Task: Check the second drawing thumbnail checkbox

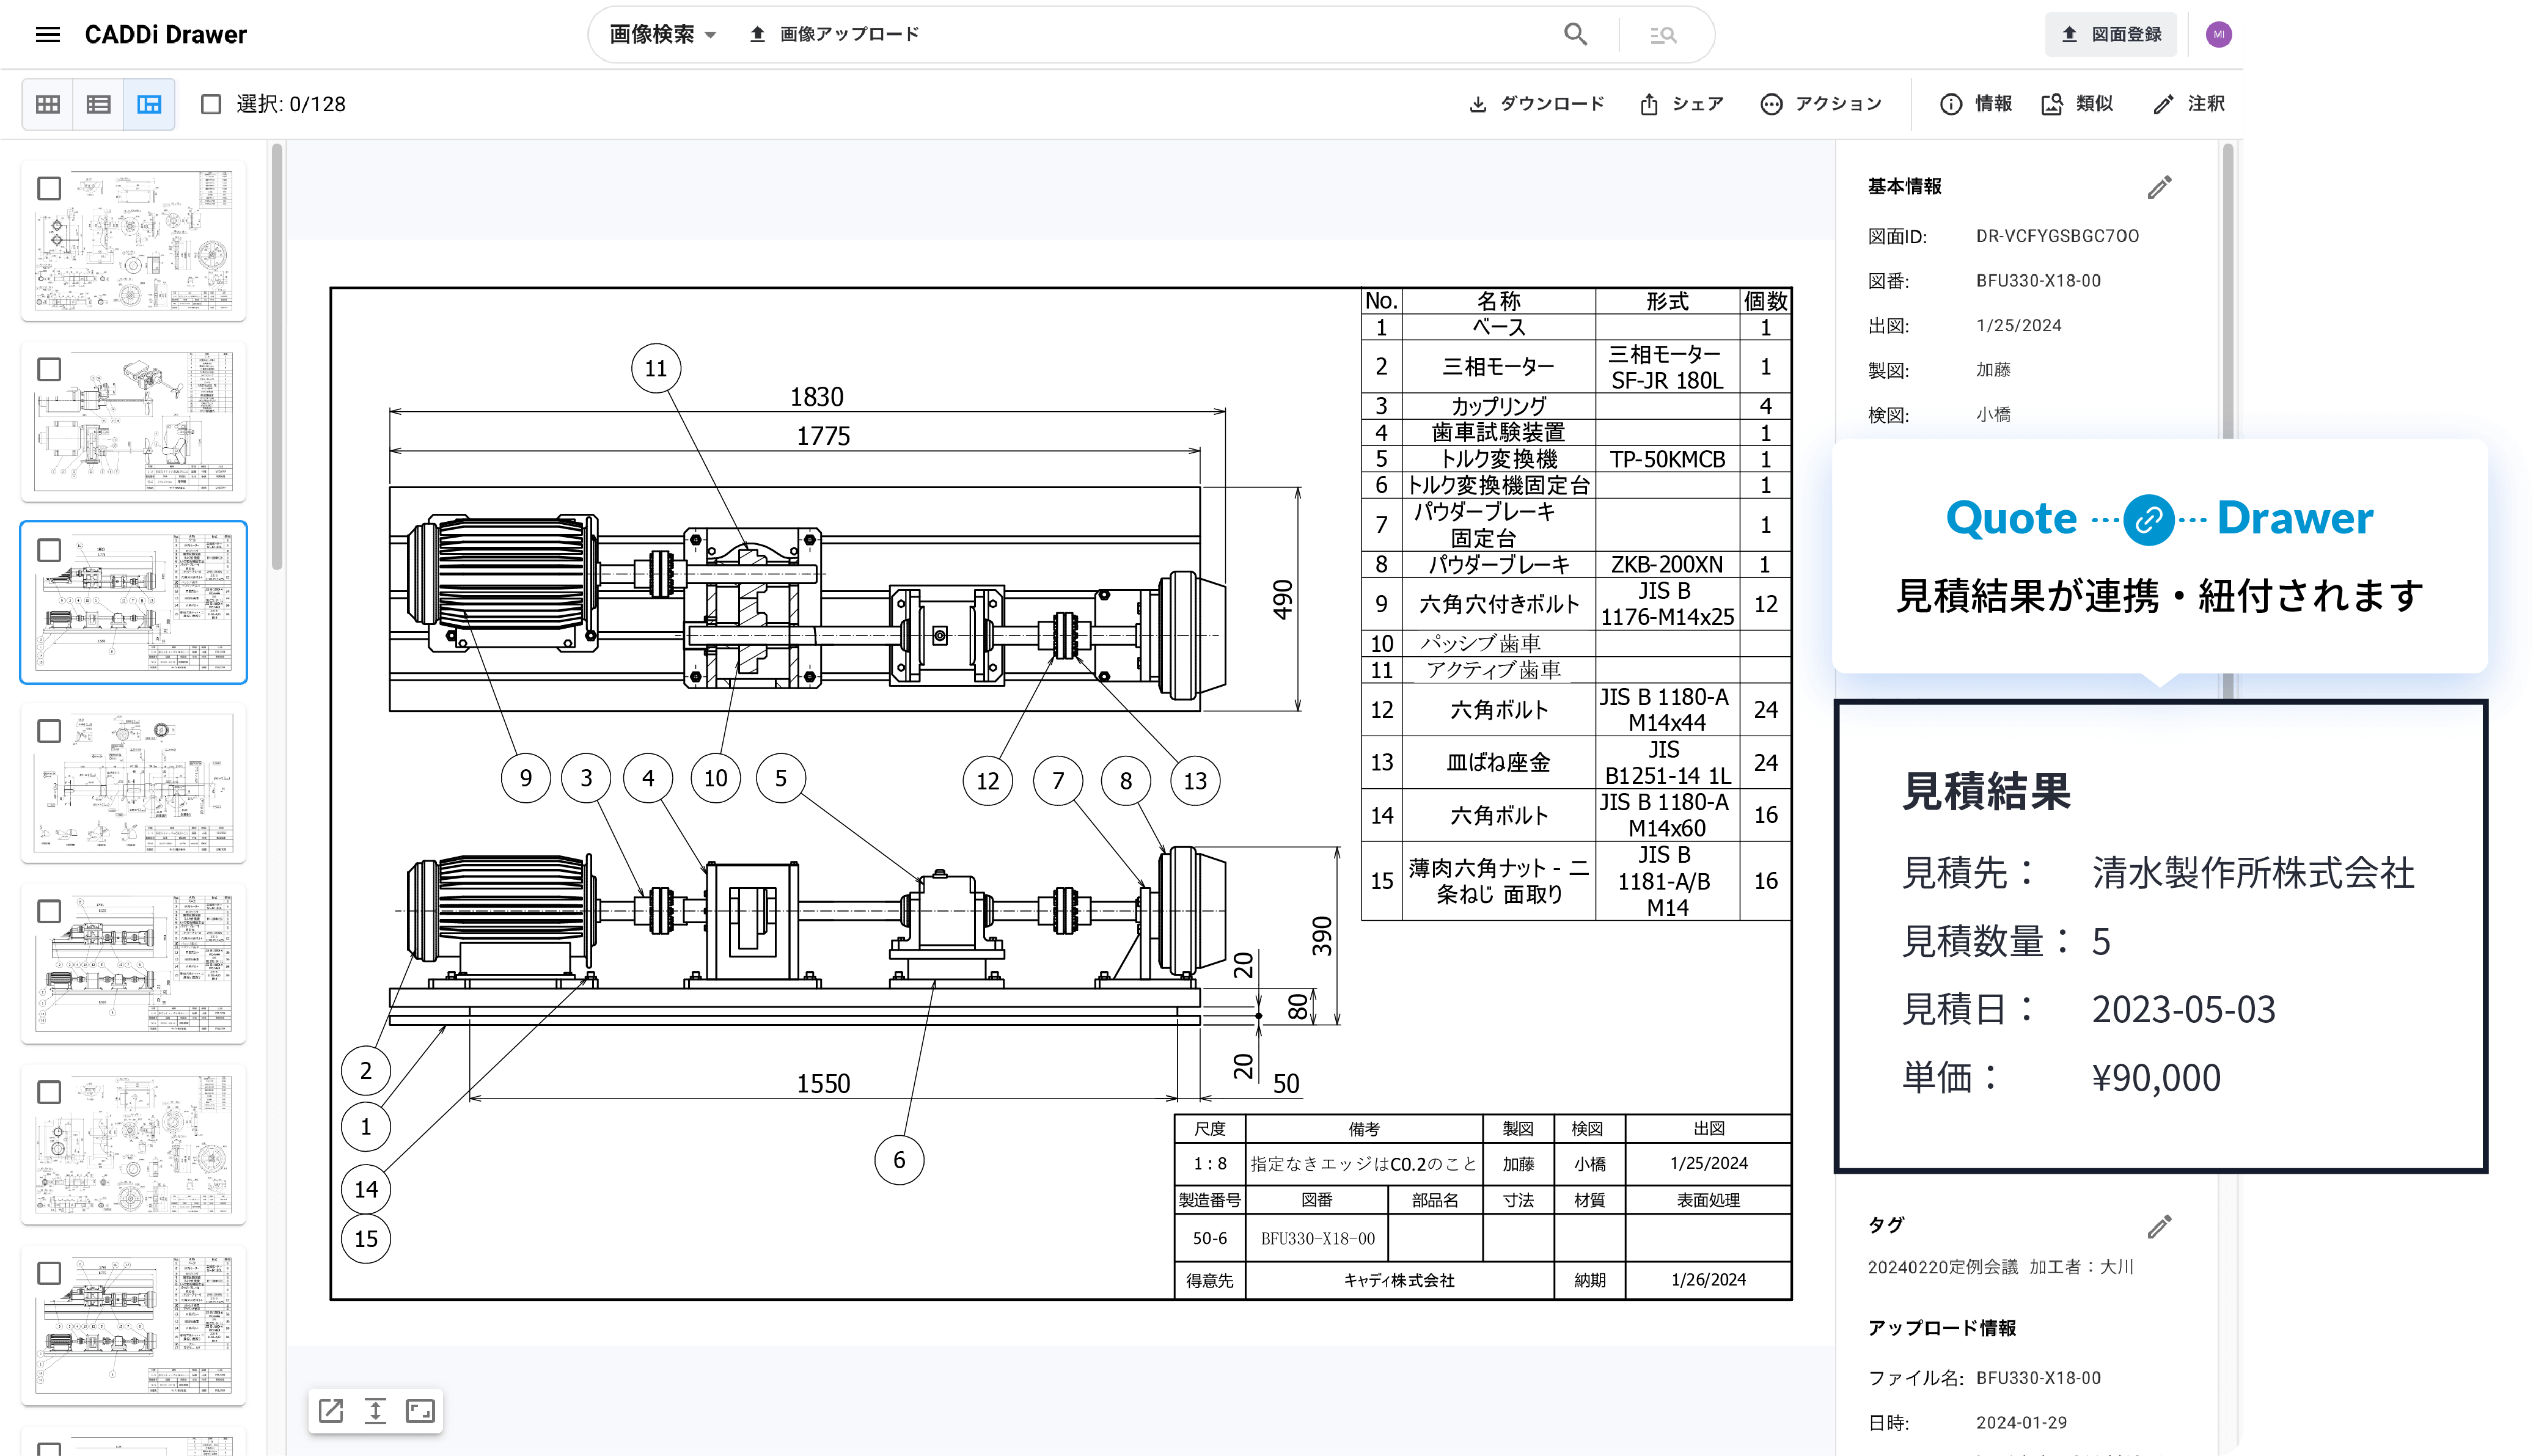Action: [49, 369]
